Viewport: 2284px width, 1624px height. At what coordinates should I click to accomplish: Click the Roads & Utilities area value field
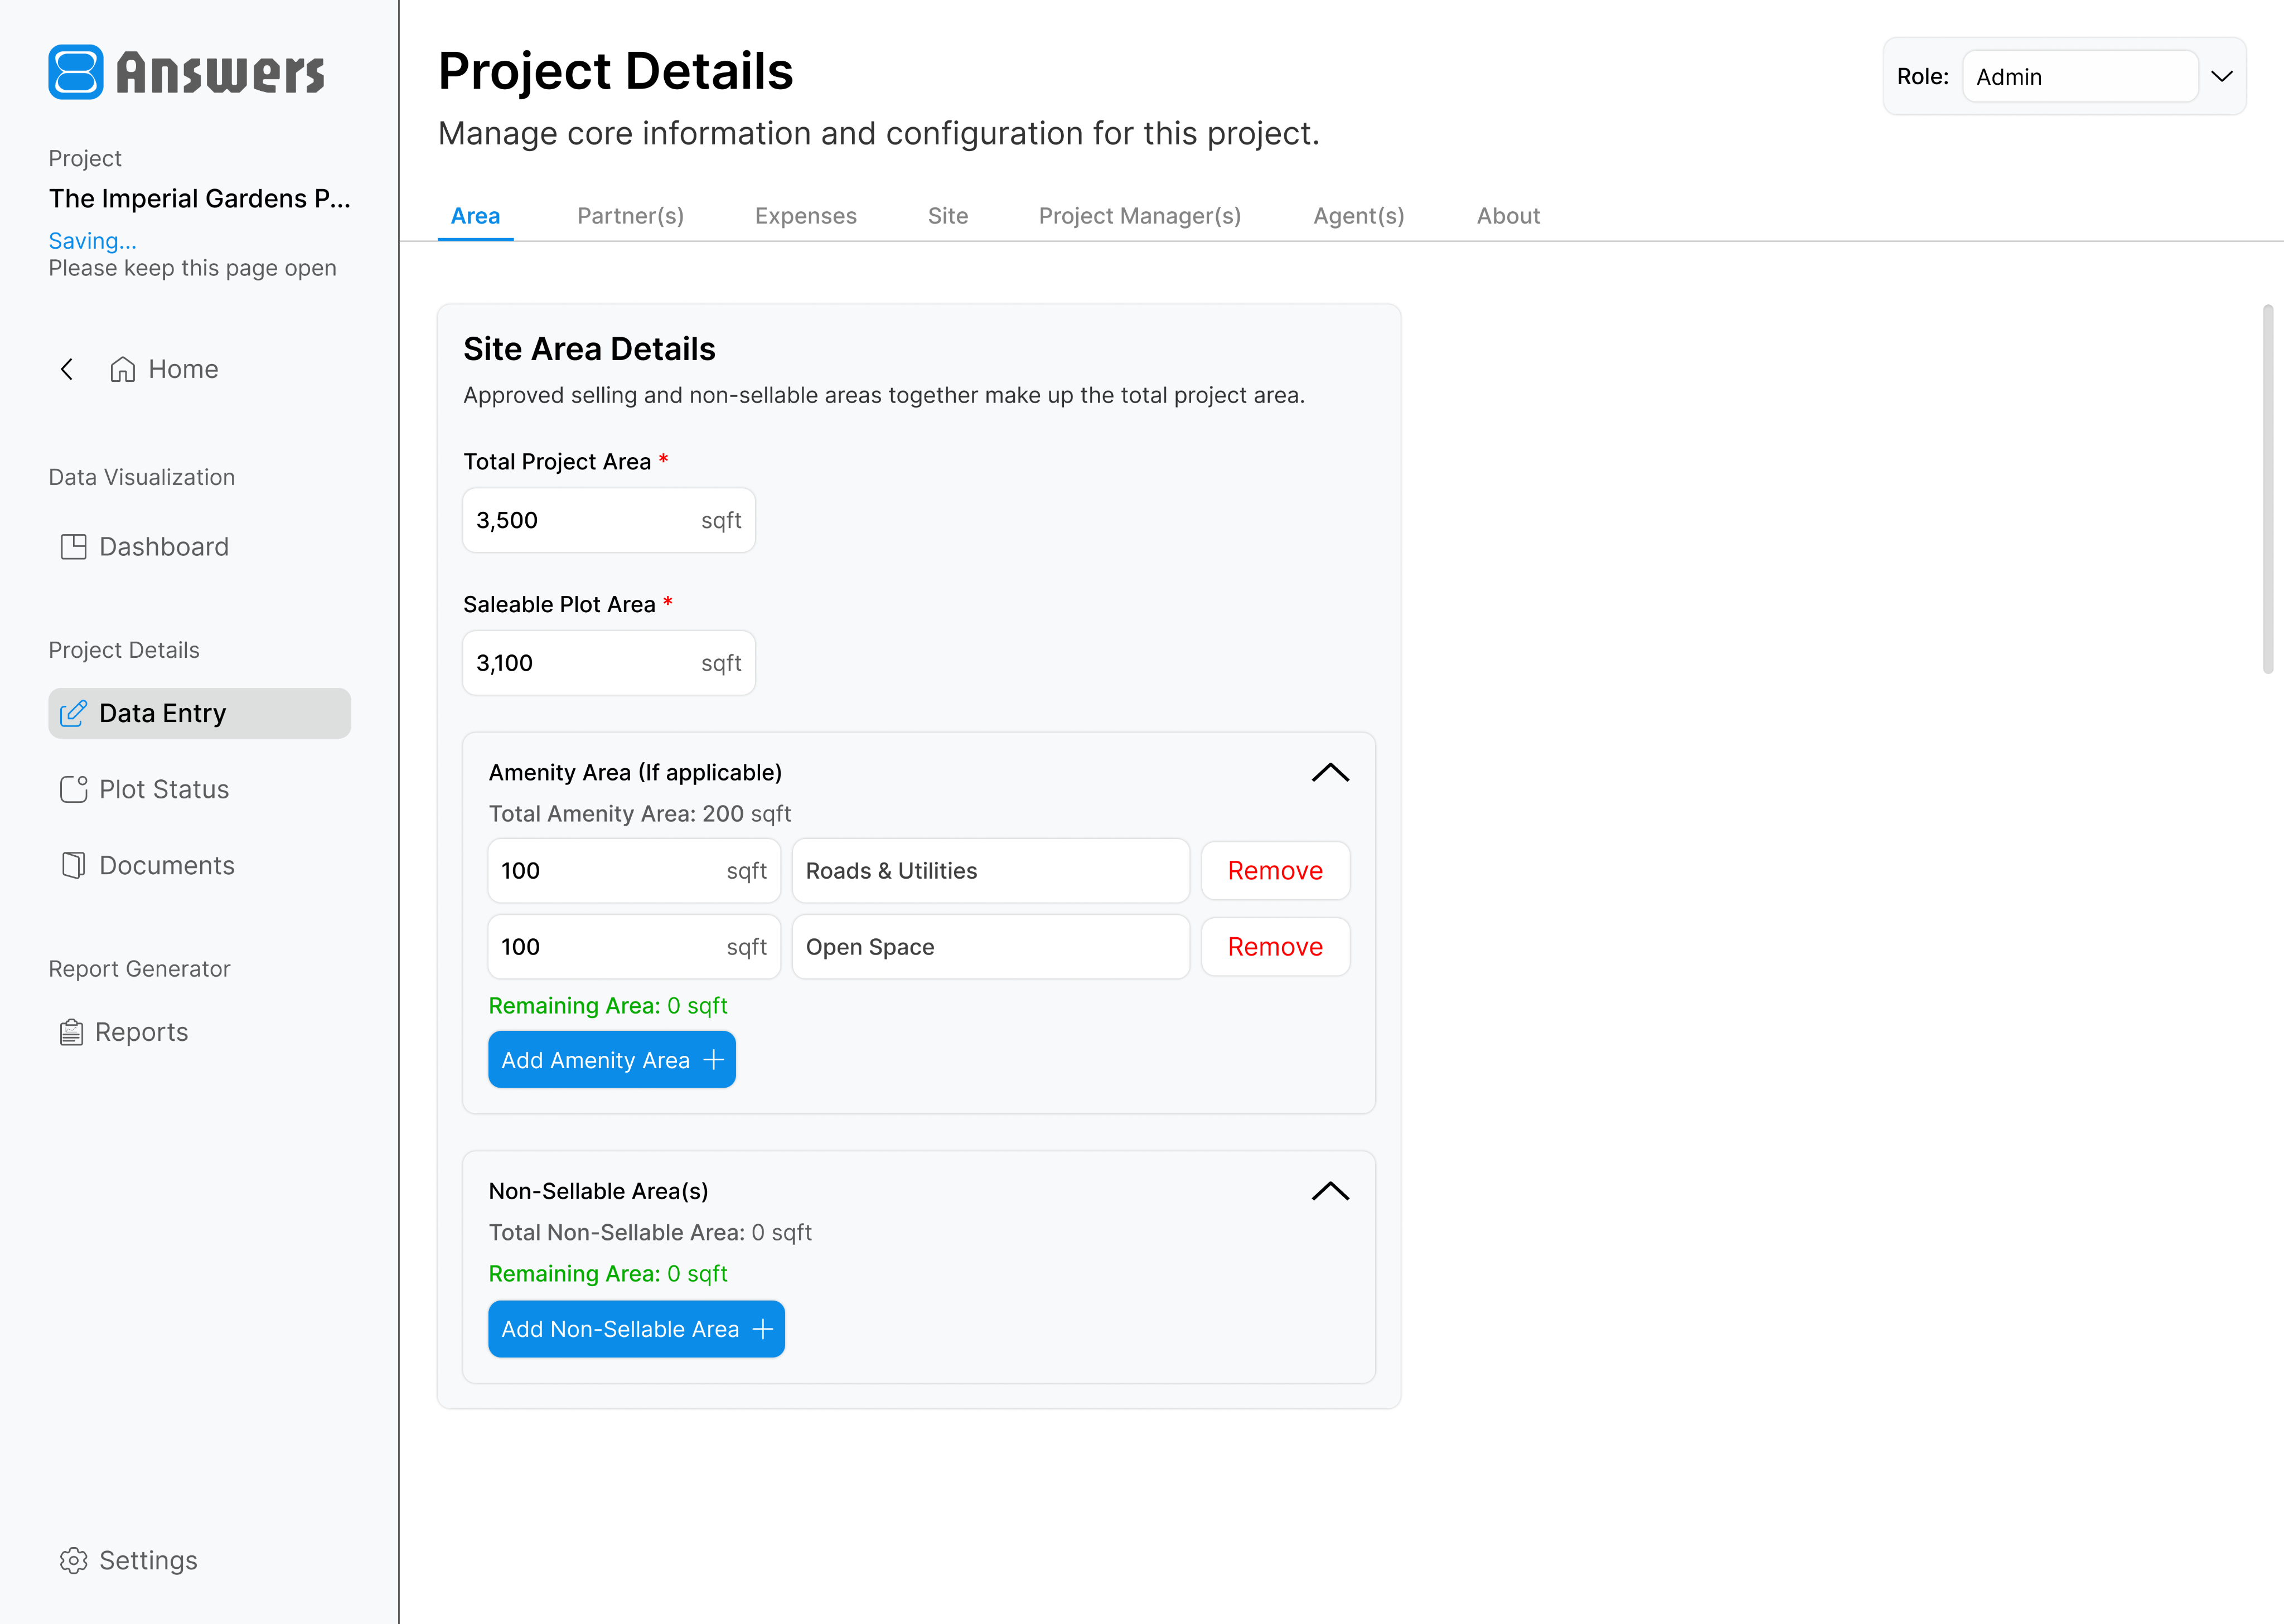click(634, 871)
